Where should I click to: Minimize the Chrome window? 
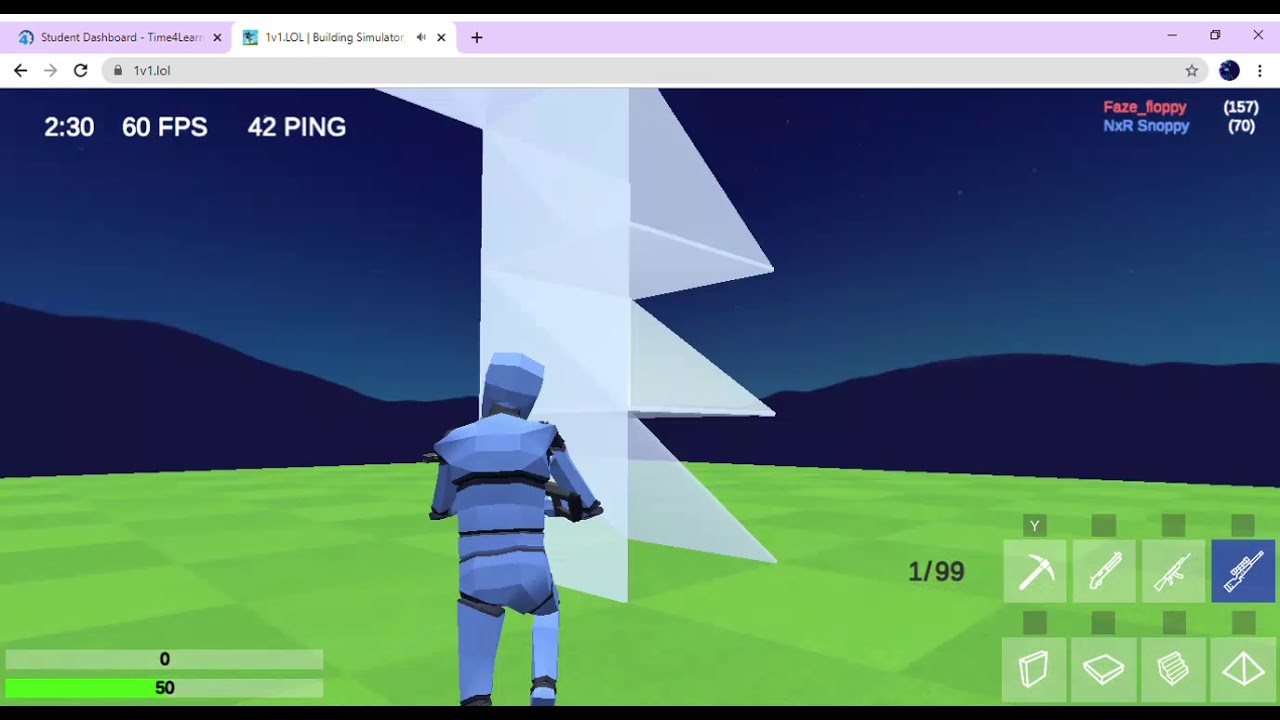click(1172, 35)
